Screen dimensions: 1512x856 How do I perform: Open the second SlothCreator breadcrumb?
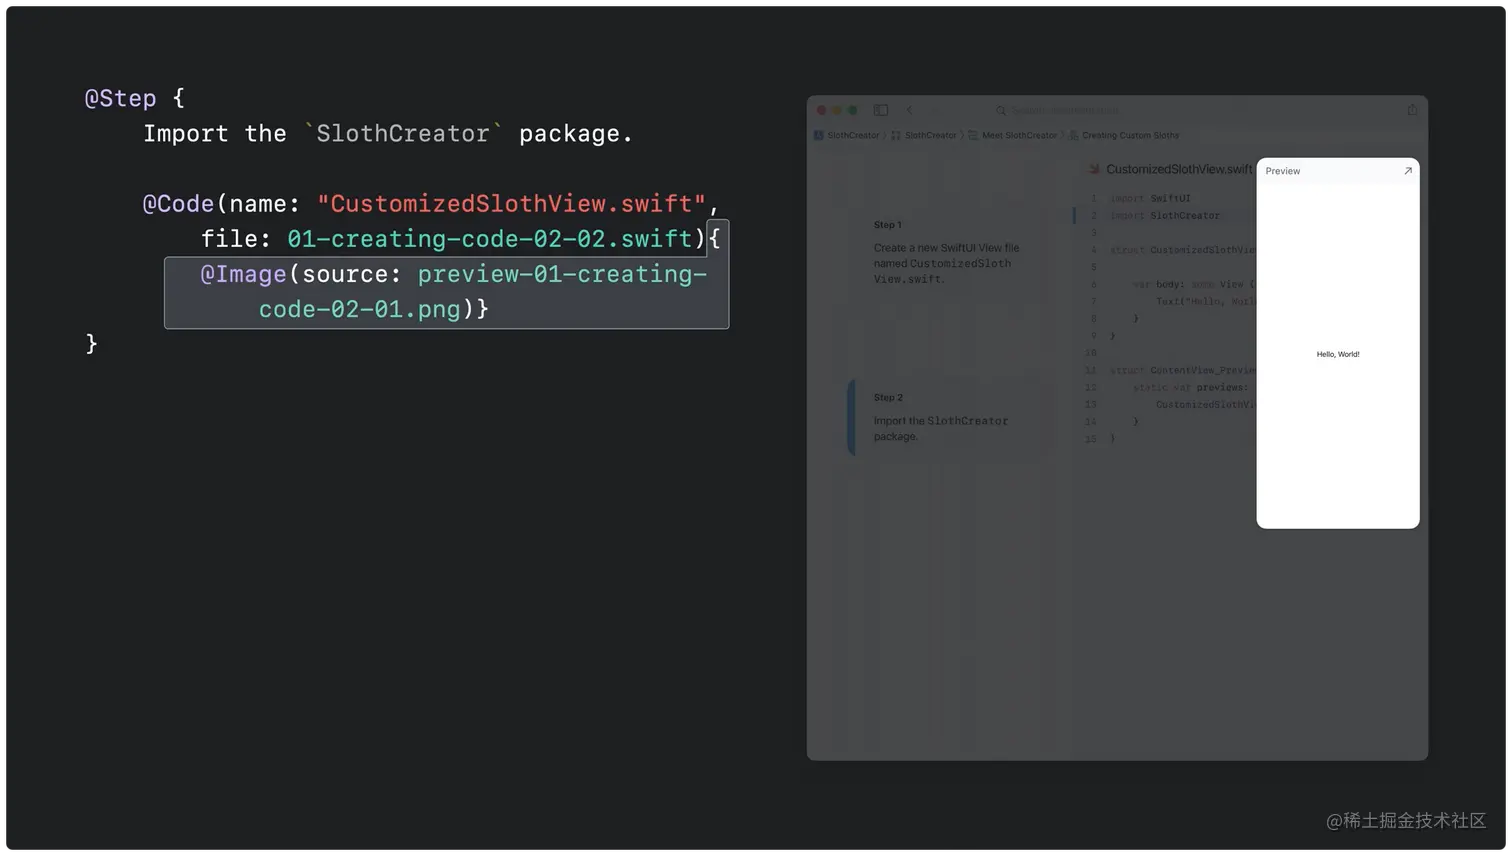click(931, 135)
